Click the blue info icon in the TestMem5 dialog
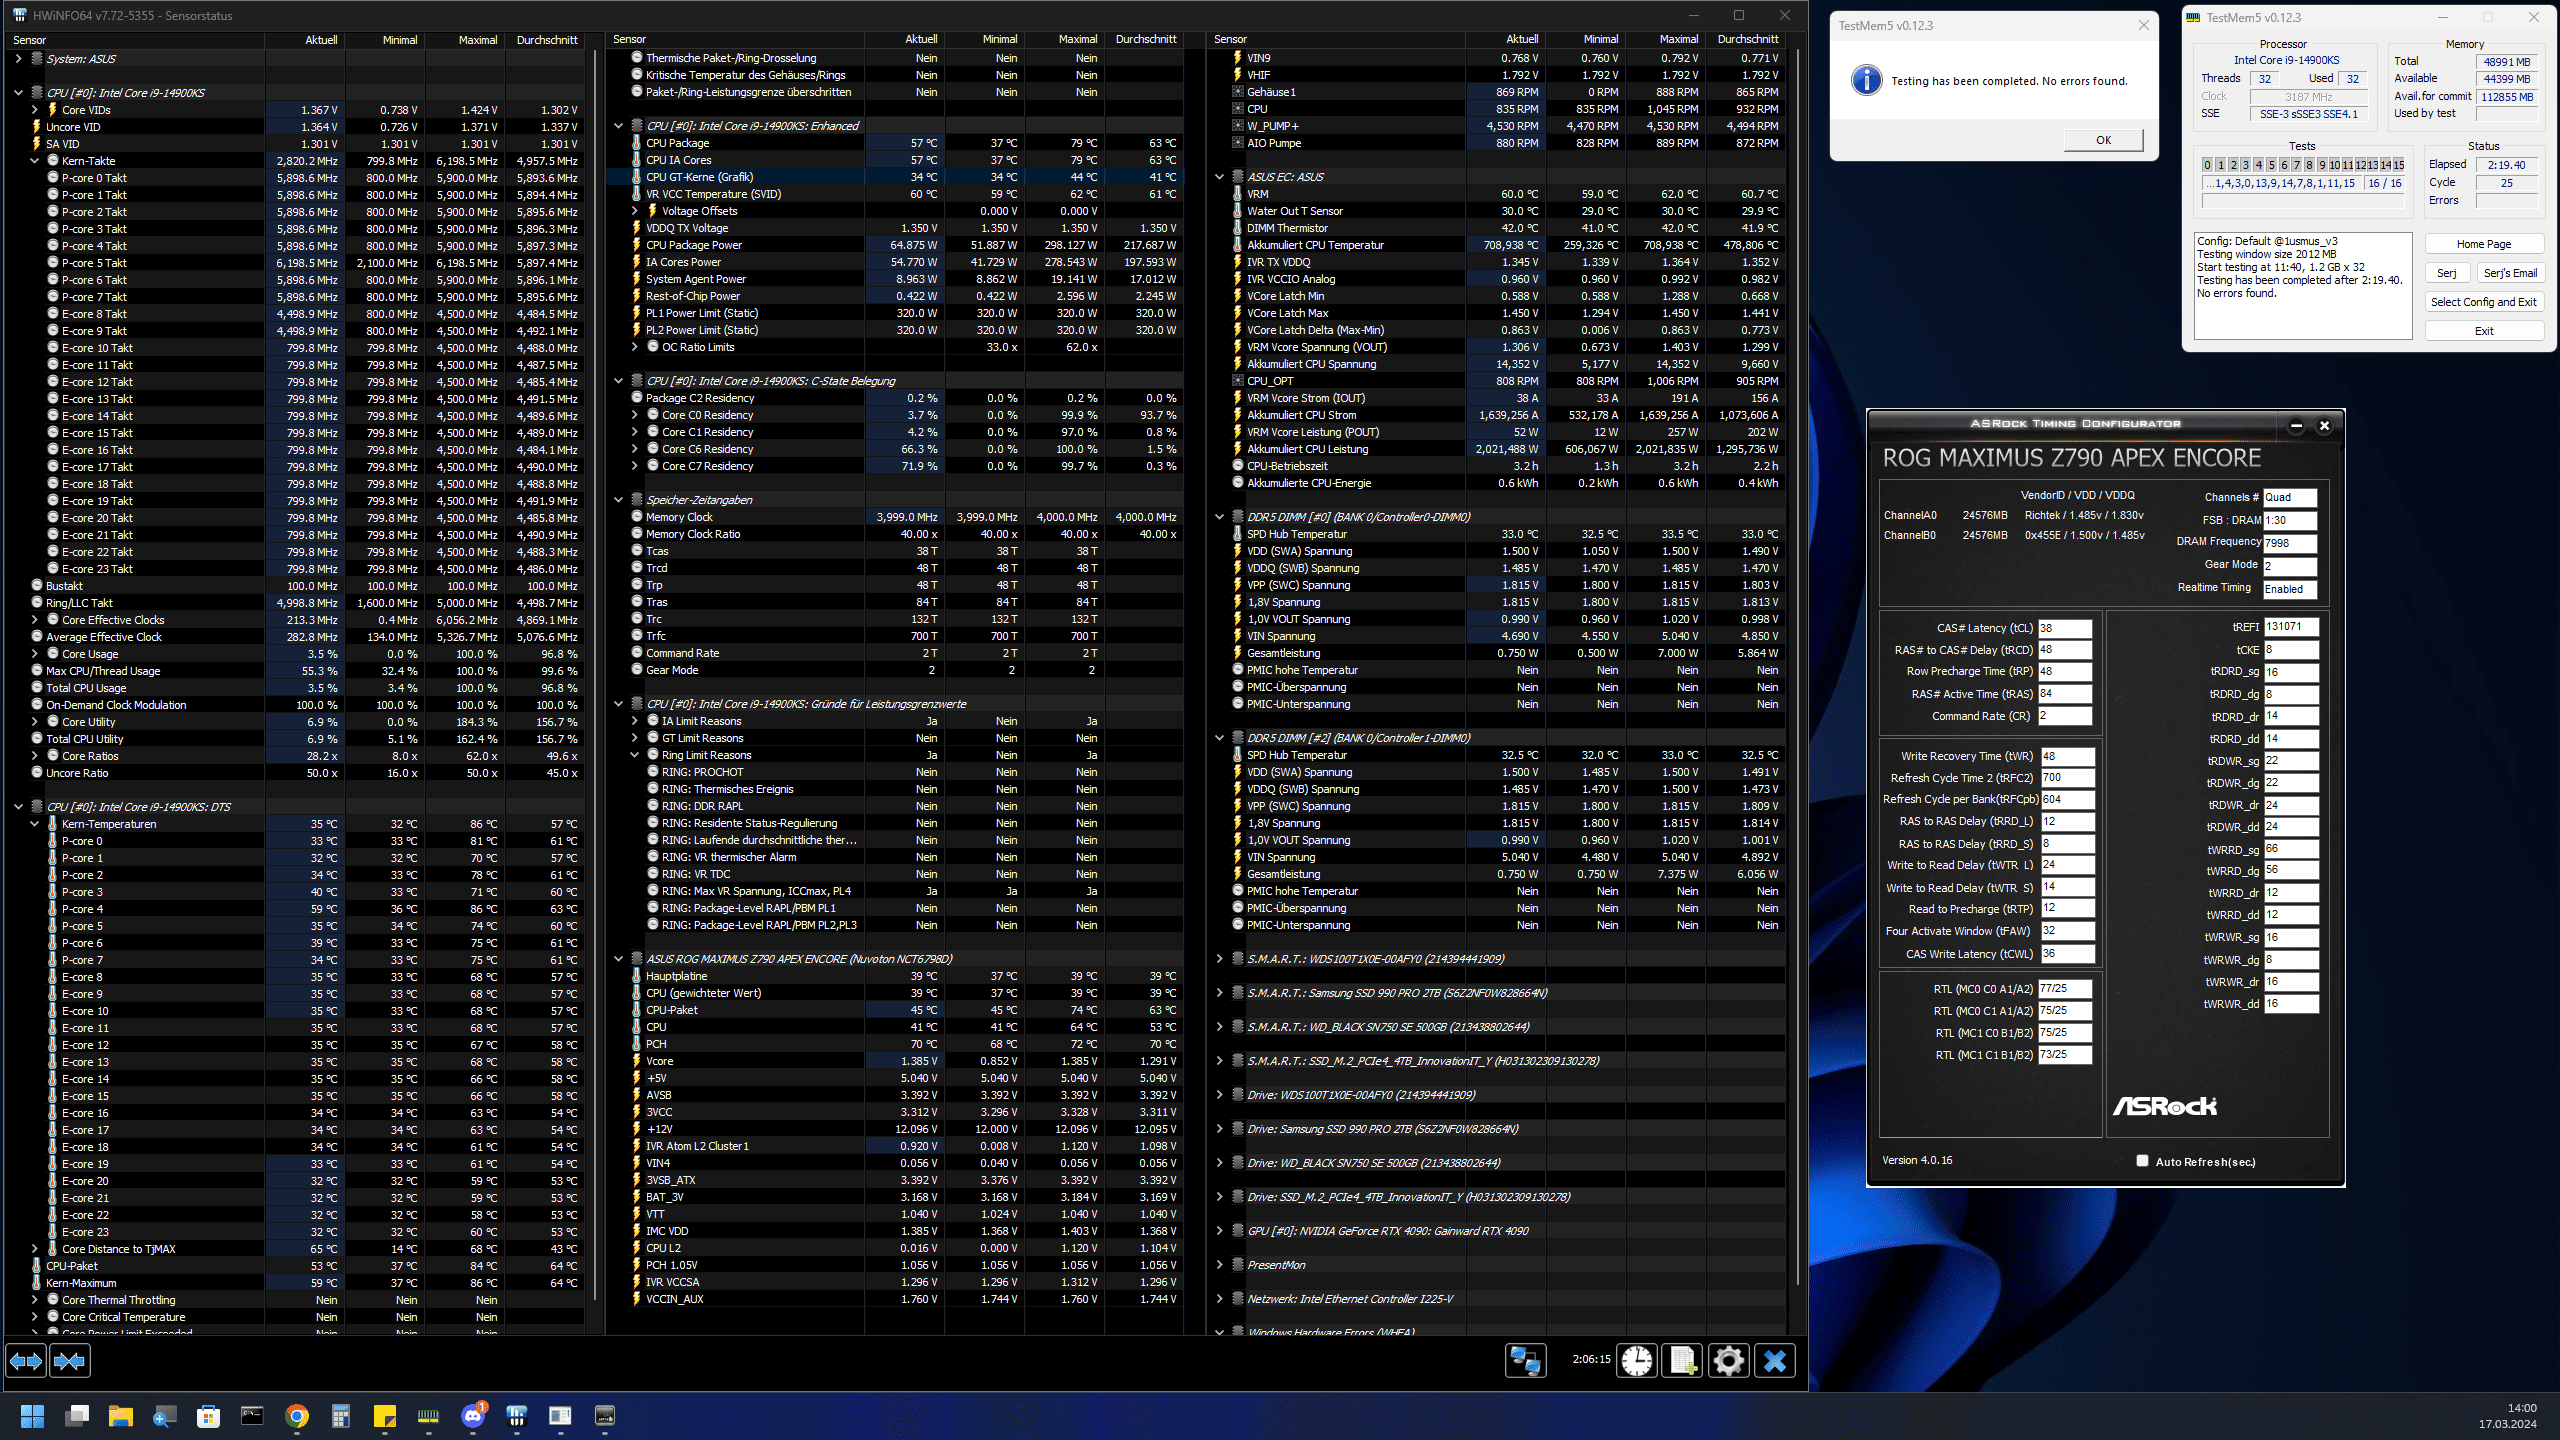Screen dimensions: 2560x1440 pos(1866,81)
